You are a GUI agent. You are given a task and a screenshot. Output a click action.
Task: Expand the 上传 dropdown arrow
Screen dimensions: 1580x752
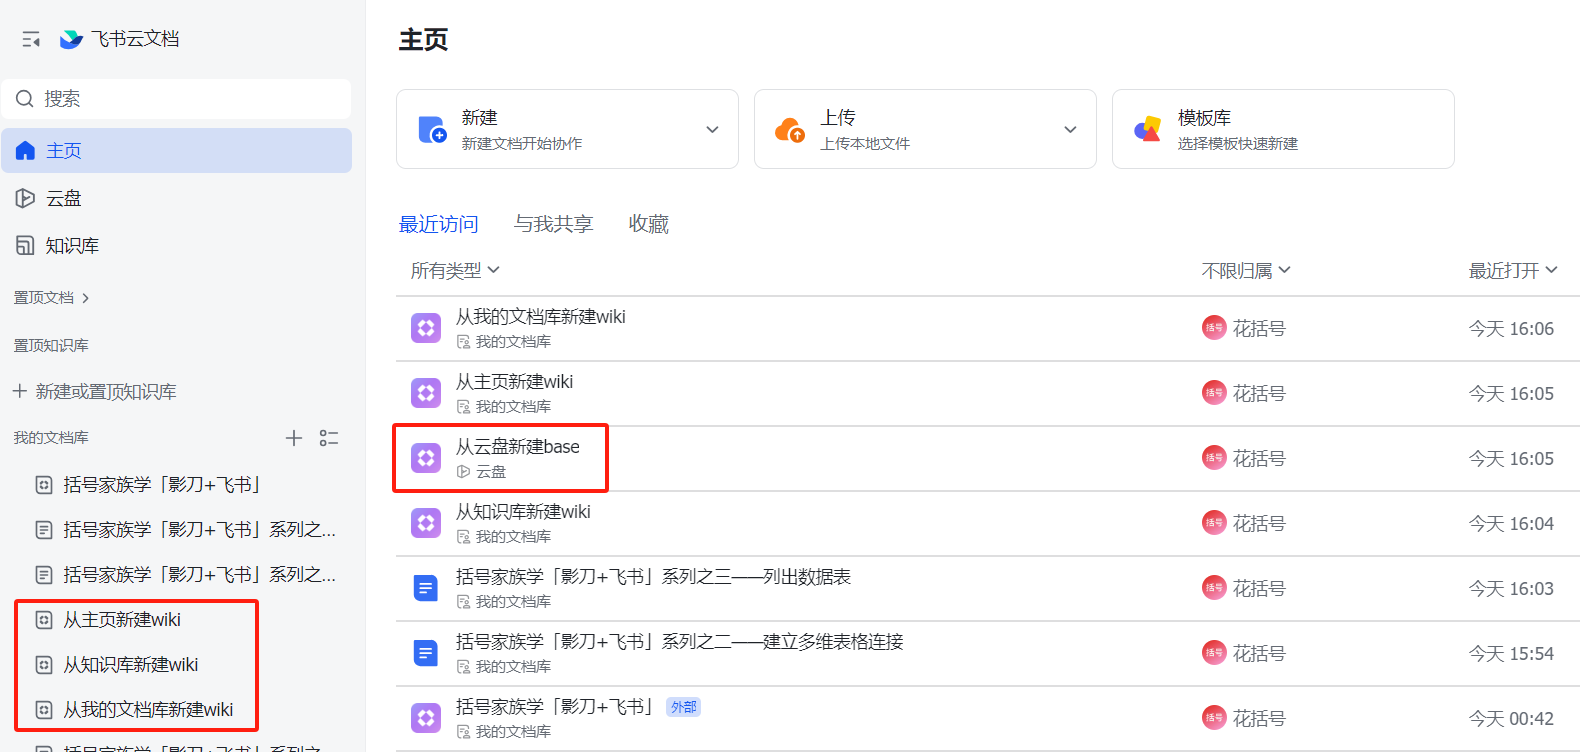click(x=1070, y=129)
